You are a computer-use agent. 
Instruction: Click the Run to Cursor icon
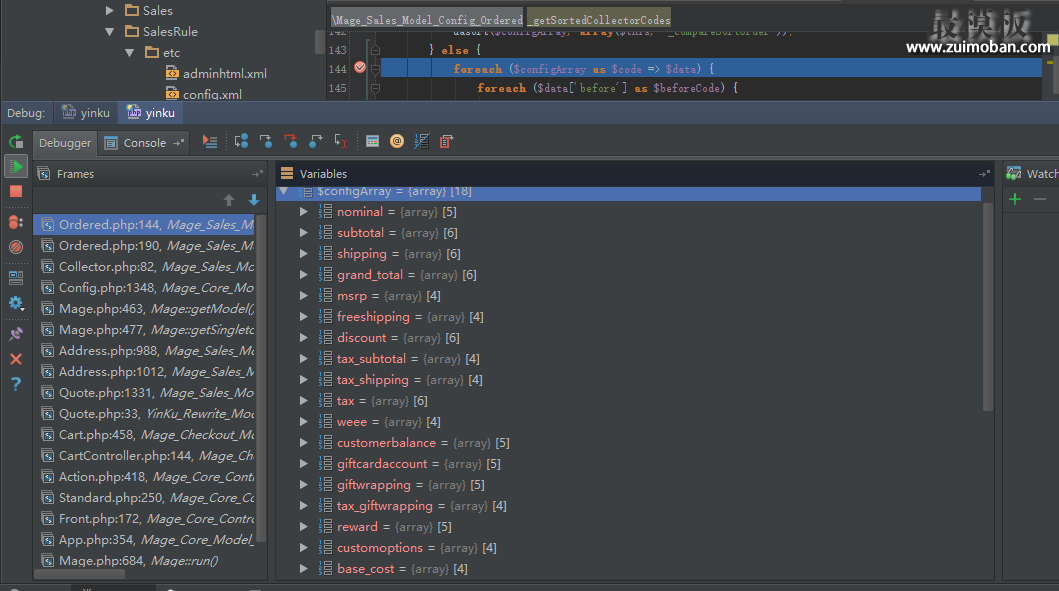coord(341,142)
